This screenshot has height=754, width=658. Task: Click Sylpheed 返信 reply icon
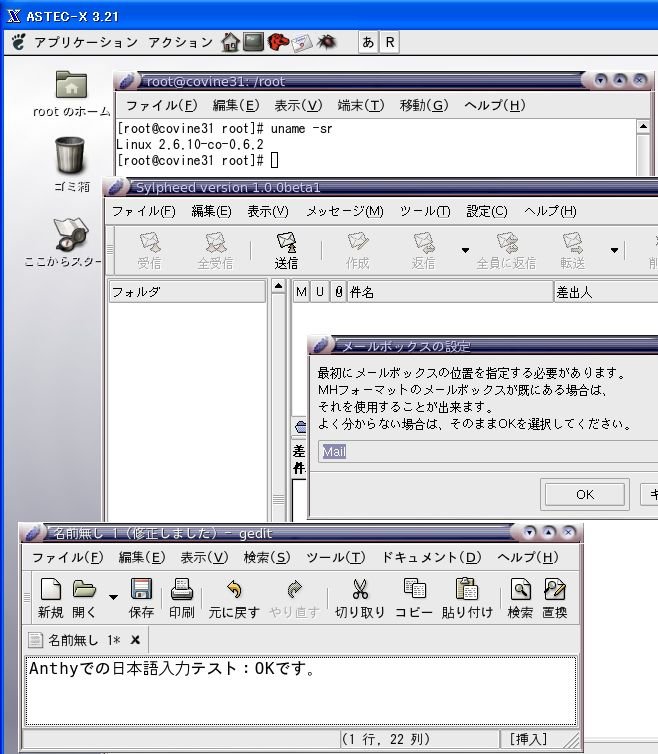tap(423, 251)
